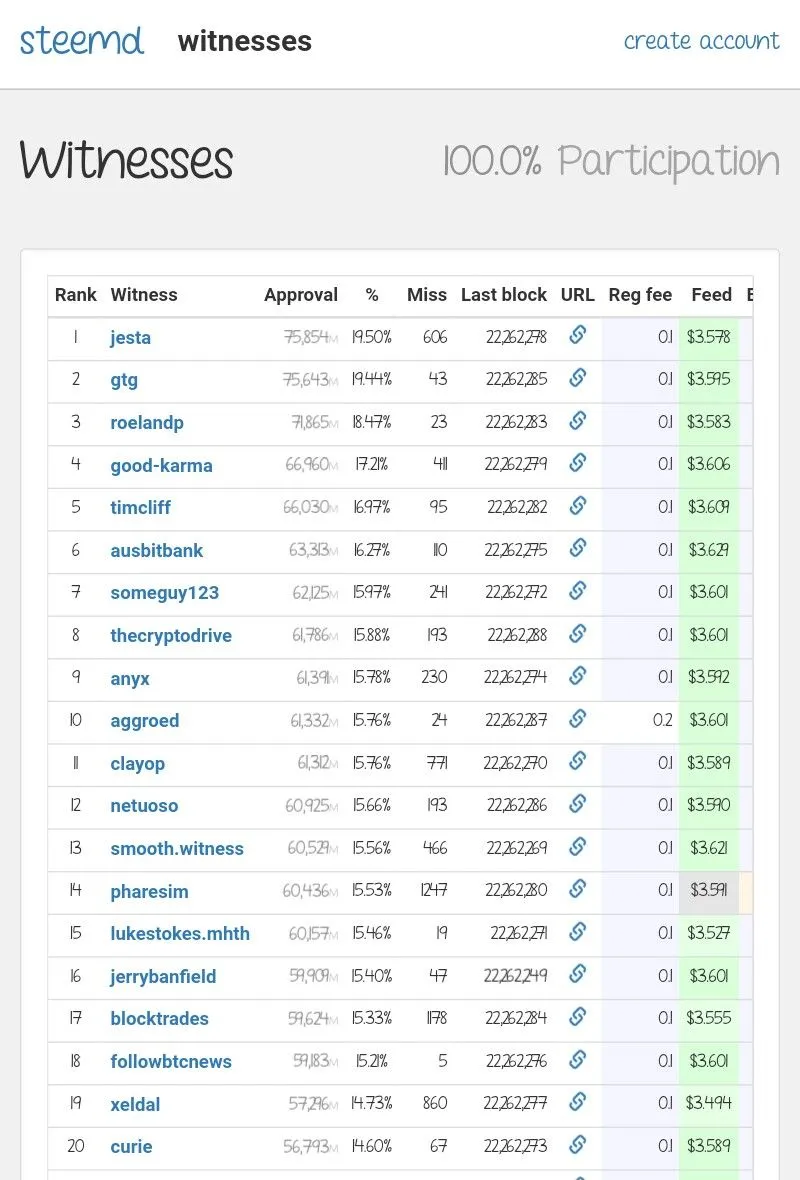This screenshot has width=800, height=1180.
Task: Select xeldal's feed price $3.494
Action: [x=708, y=1103]
